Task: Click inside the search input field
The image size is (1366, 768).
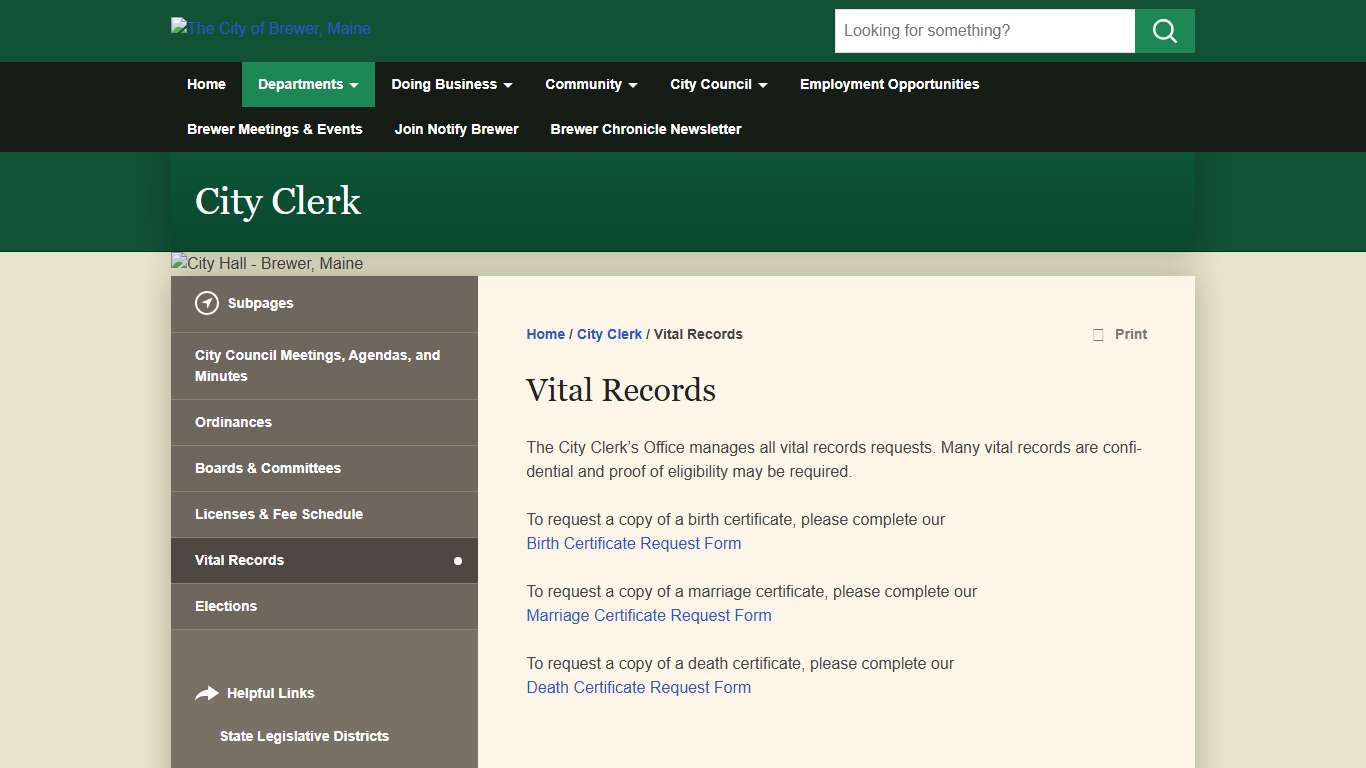Action: (x=984, y=31)
